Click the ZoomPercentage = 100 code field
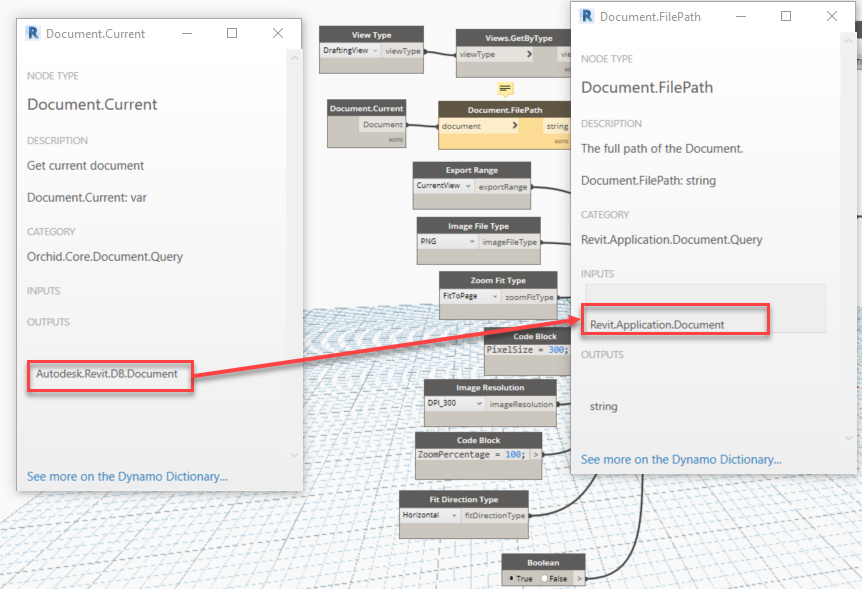Viewport: 862px width, 589px height. pyautogui.click(x=471, y=455)
